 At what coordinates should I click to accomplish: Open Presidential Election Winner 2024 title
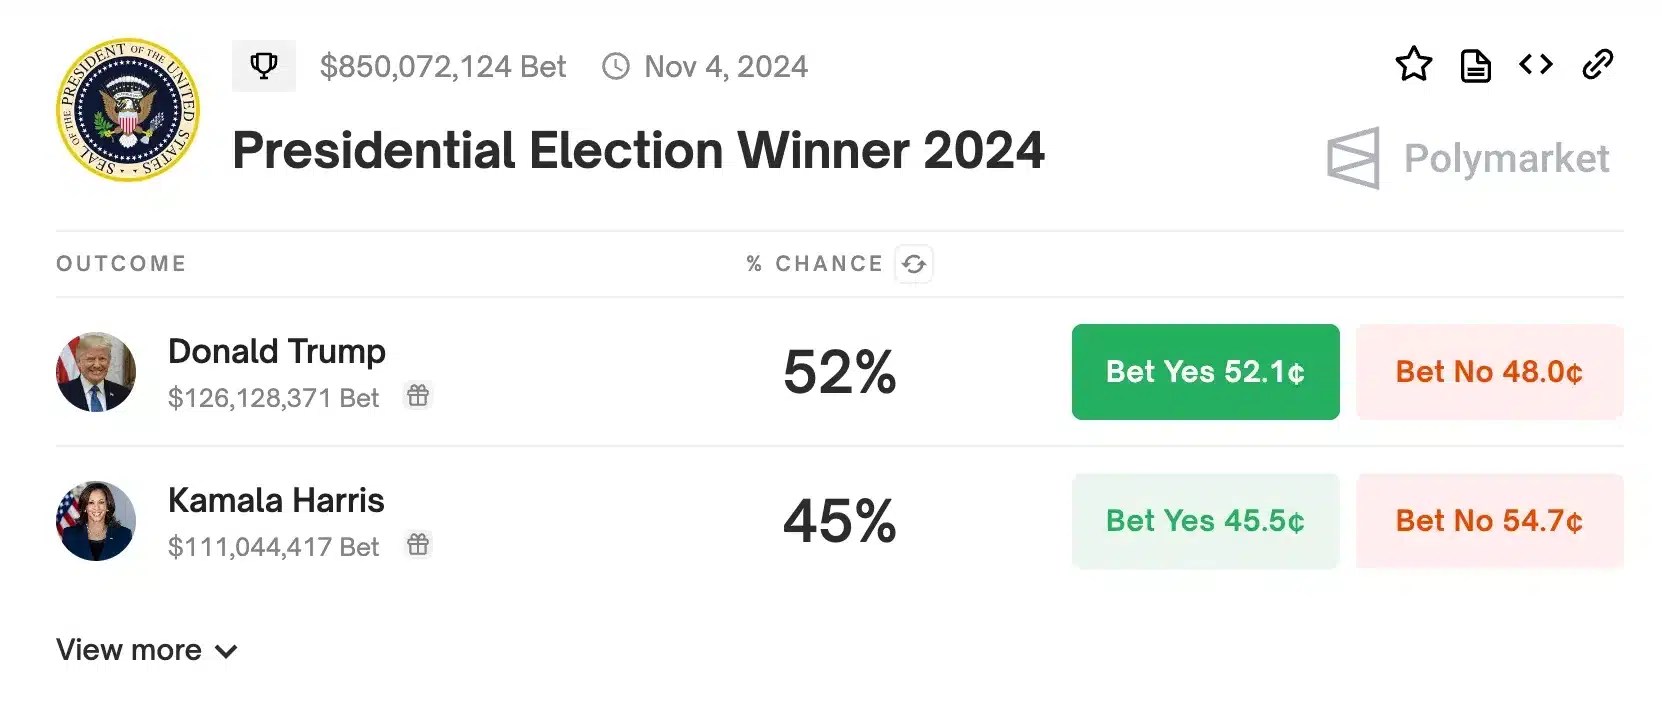click(x=638, y=151)
